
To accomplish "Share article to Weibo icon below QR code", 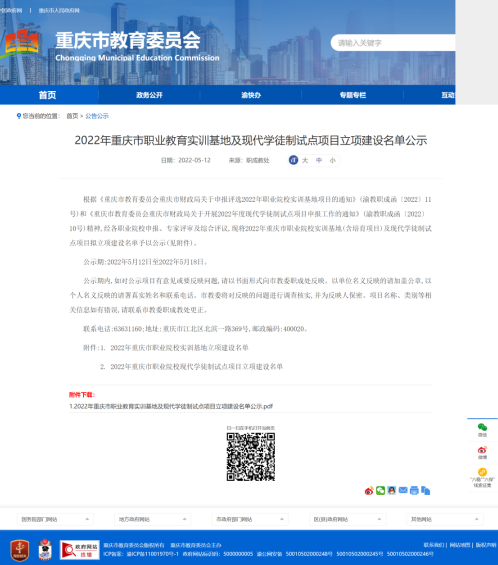I will coord(369,491).
